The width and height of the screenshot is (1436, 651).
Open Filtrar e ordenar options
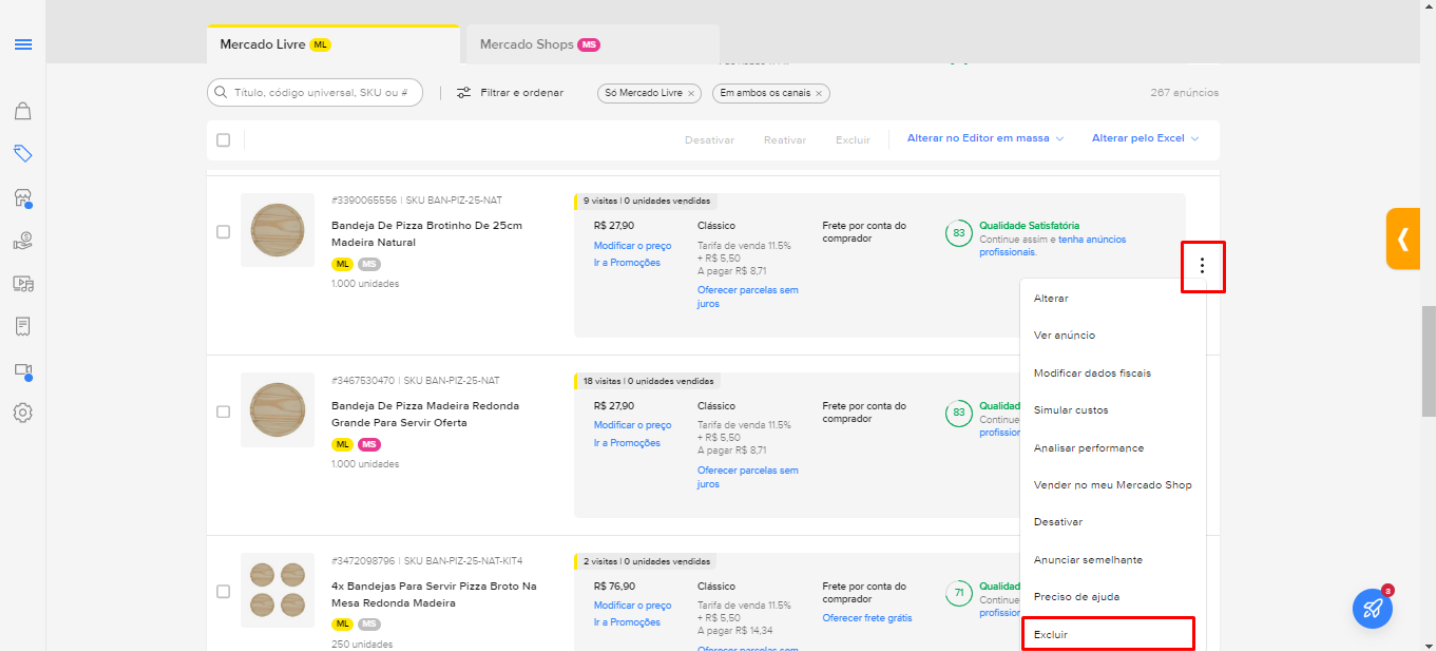510,93
